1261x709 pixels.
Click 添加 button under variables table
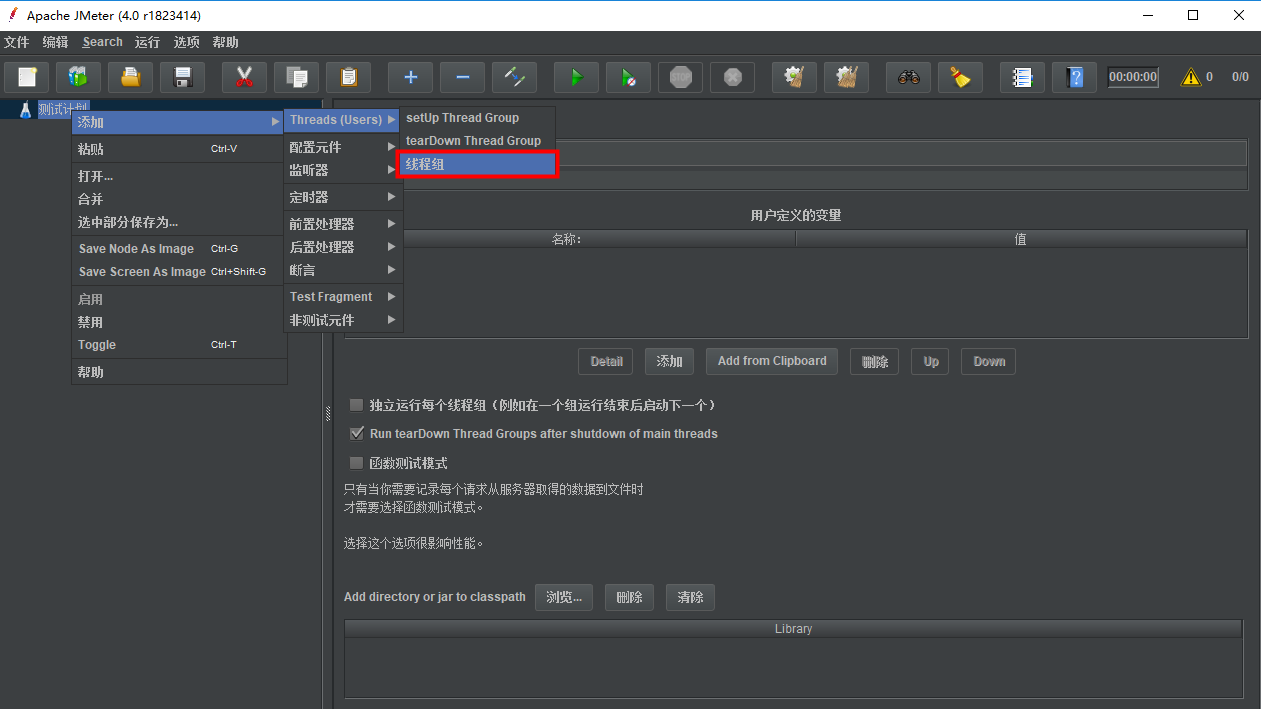(x=670, y=361)
